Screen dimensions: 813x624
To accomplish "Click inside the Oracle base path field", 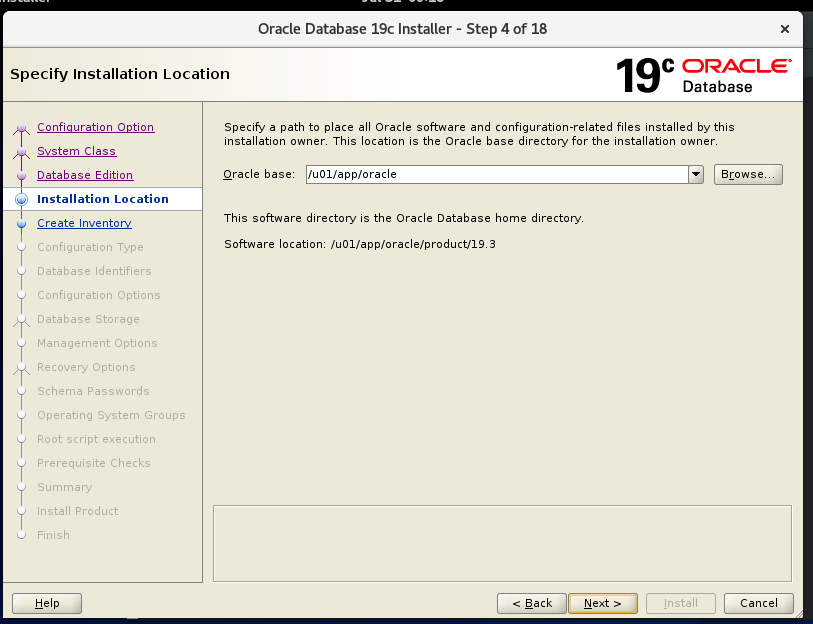I will coord(497,174).
